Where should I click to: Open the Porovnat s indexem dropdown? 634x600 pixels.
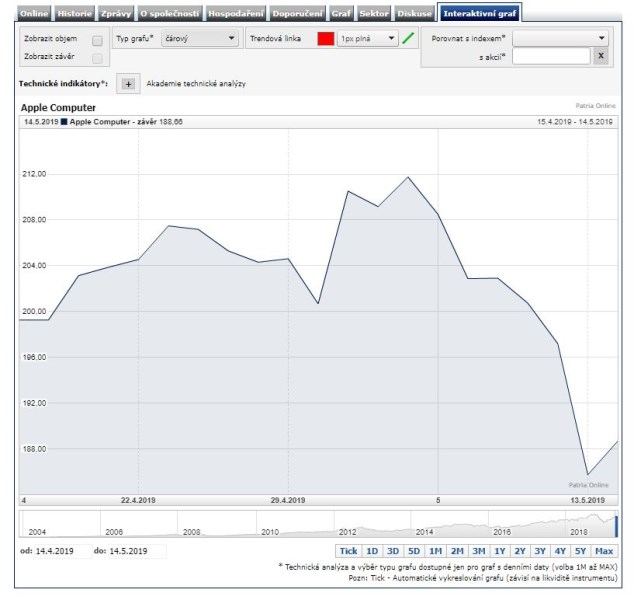pos(560,38)
